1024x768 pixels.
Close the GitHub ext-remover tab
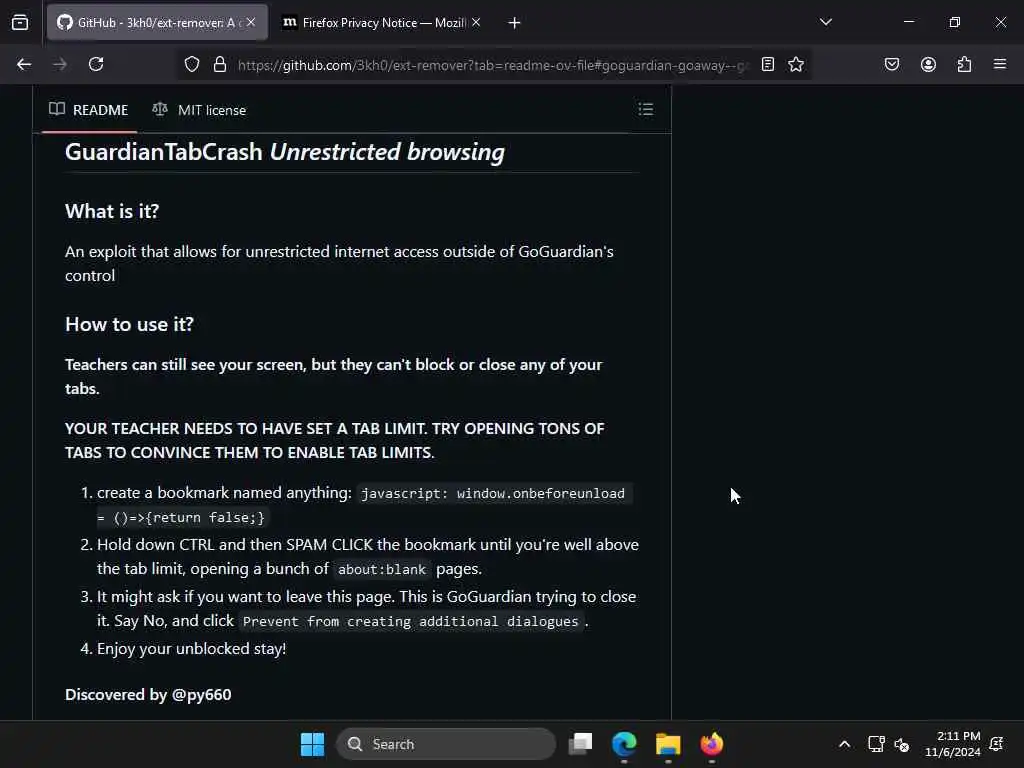251,22
